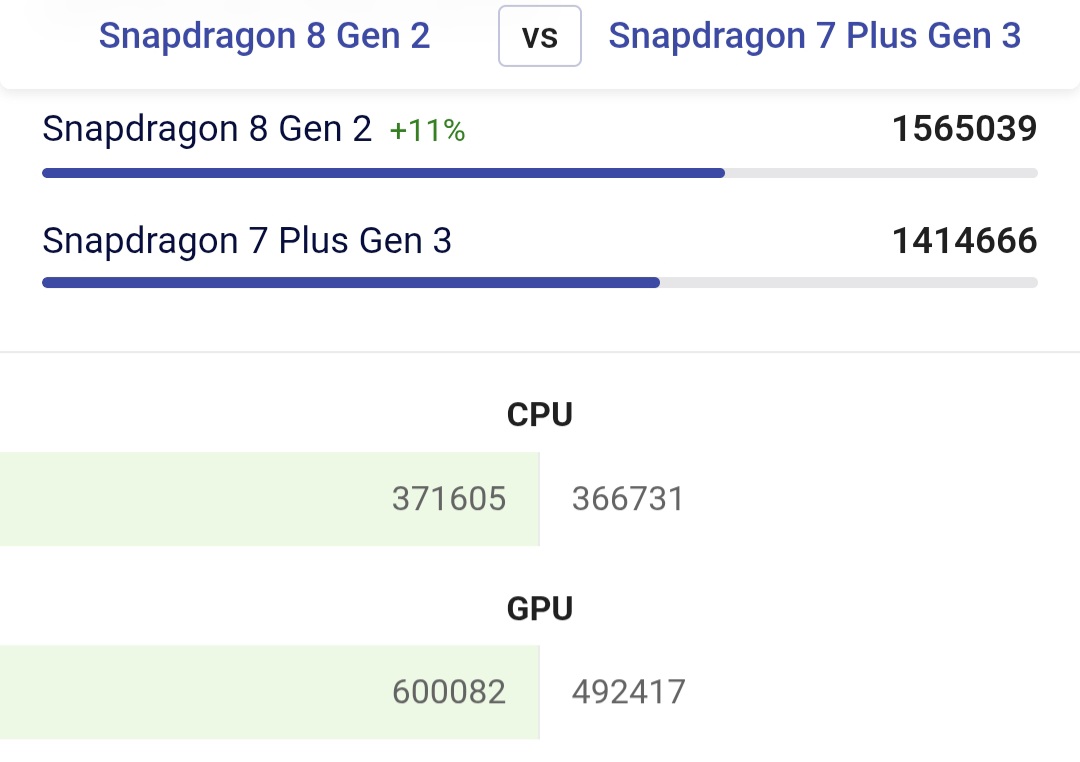1080x762 pixels.
Task: Click the divider line above the CPU section
Action: point(540,352)
